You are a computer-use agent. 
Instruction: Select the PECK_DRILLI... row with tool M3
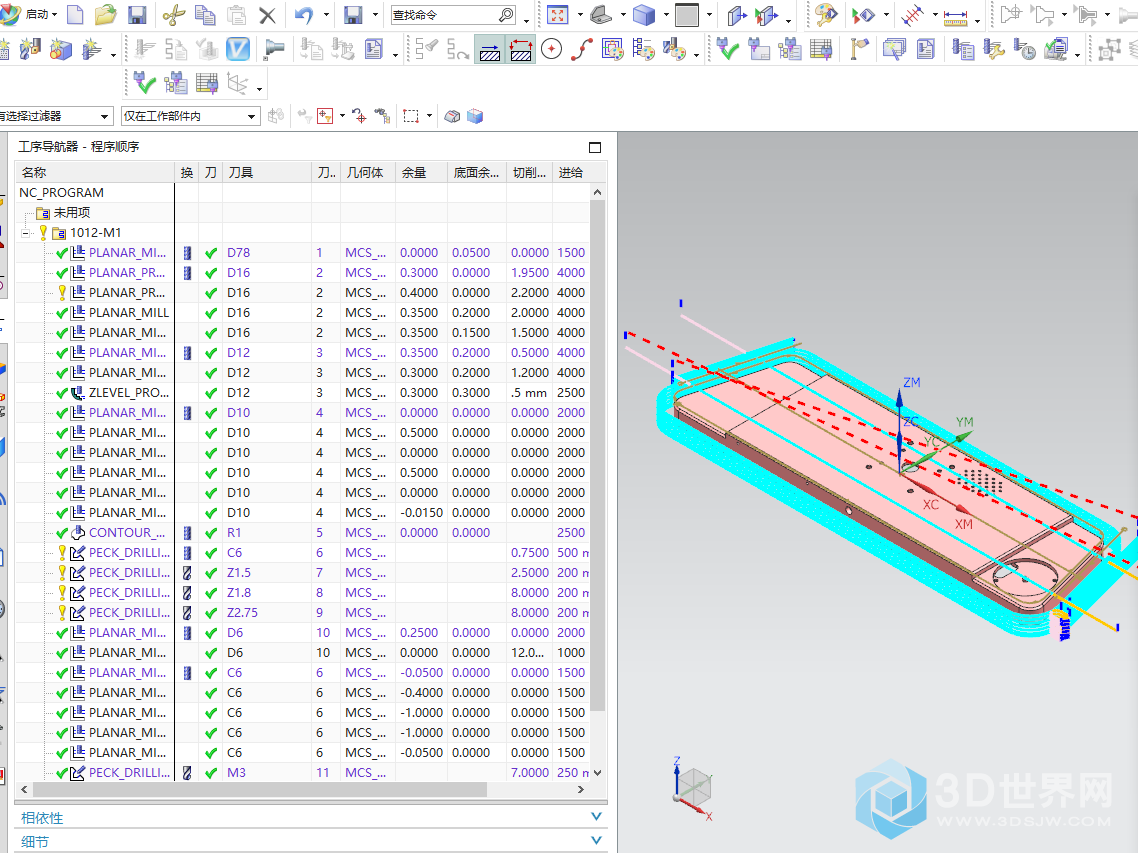[129, 773]
